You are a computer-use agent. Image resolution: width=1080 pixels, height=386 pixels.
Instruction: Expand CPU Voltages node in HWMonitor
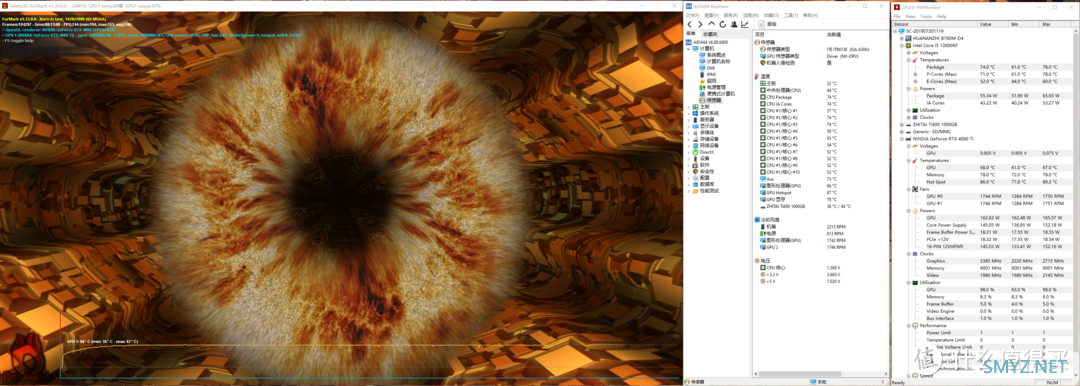908,52
